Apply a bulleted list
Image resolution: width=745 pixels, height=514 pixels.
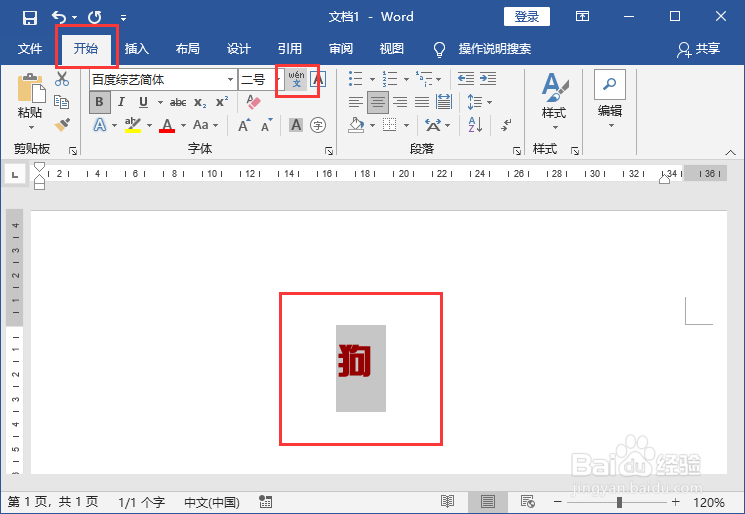tap(355, 78)
